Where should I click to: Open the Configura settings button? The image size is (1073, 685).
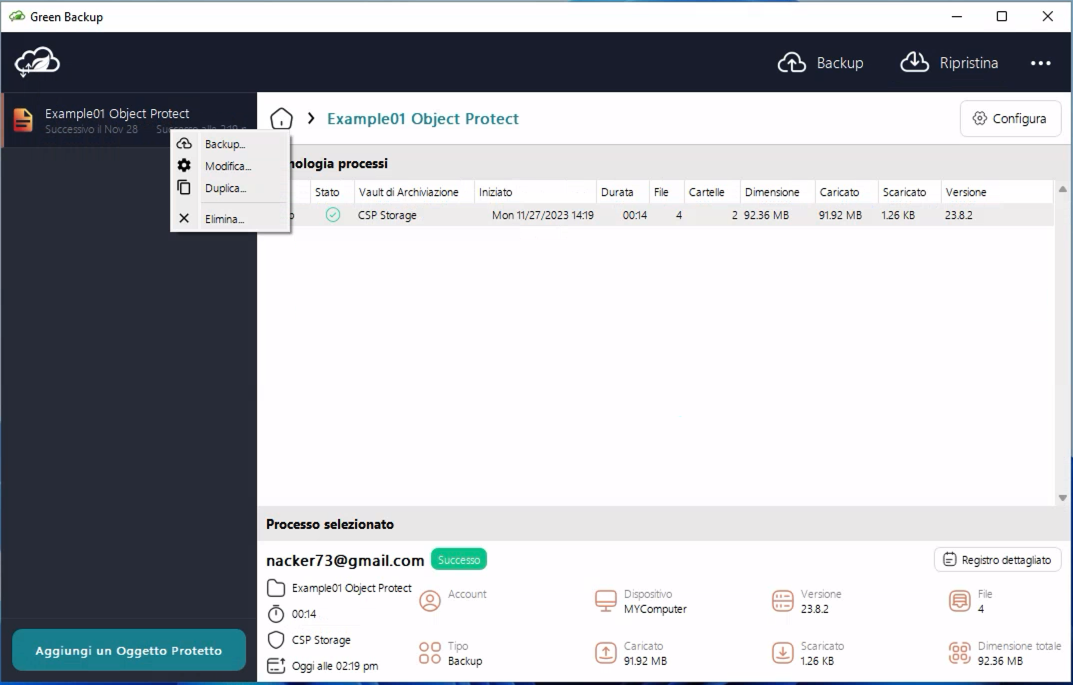1009,119
